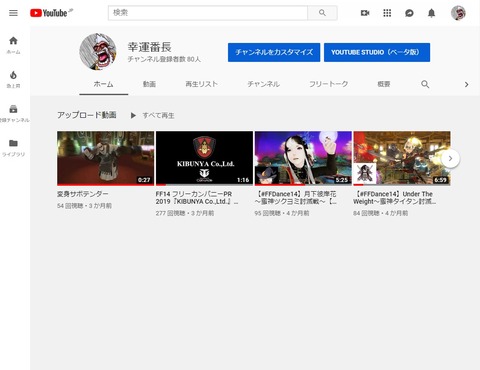This screenshot has width=480, height=370.
Task: Switch to the チャンネル tab
Action: click(263, 84)
